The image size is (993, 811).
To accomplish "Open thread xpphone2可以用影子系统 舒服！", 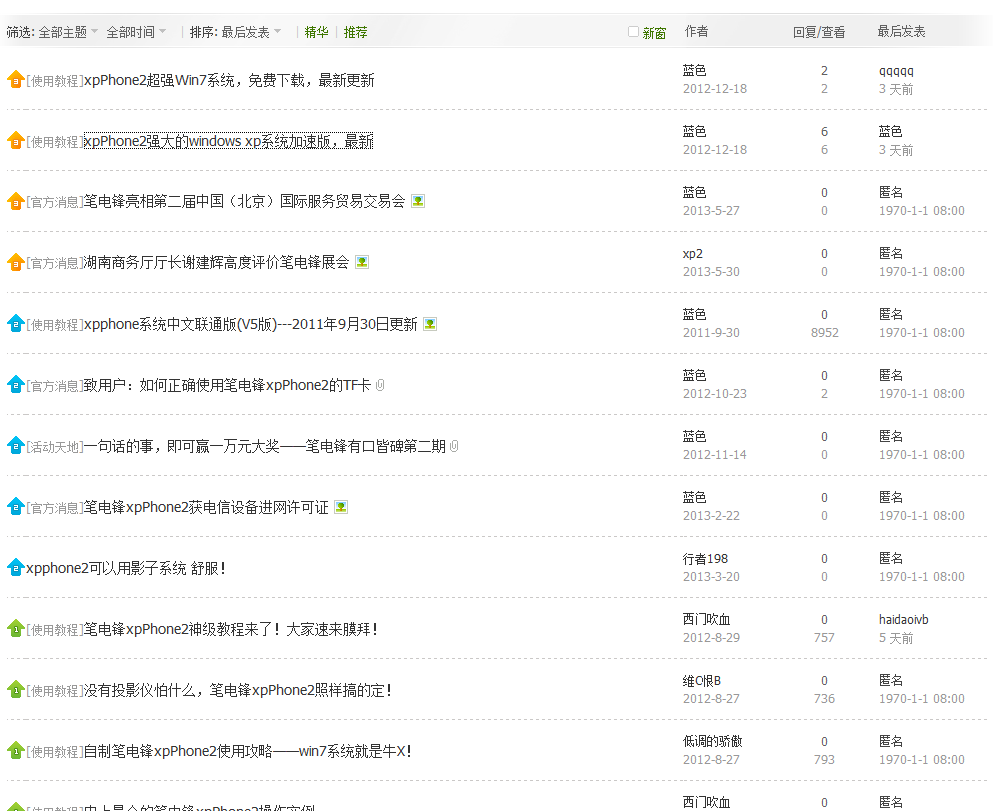I will tap(126, 568).
